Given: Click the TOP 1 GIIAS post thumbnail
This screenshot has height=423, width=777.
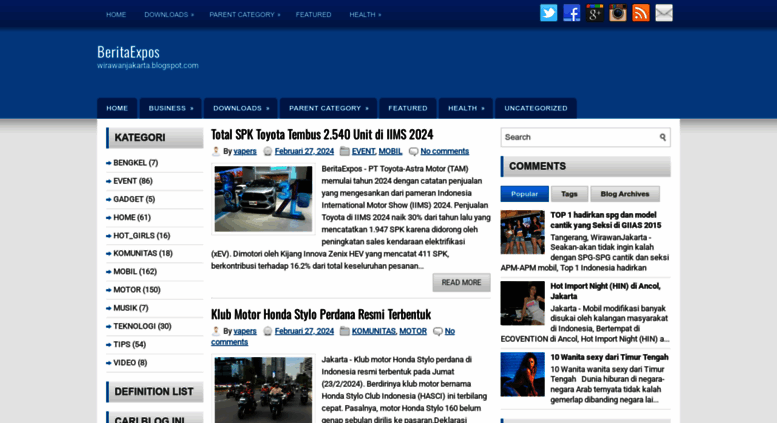Looking at the screenshot, I should [522, 232].
